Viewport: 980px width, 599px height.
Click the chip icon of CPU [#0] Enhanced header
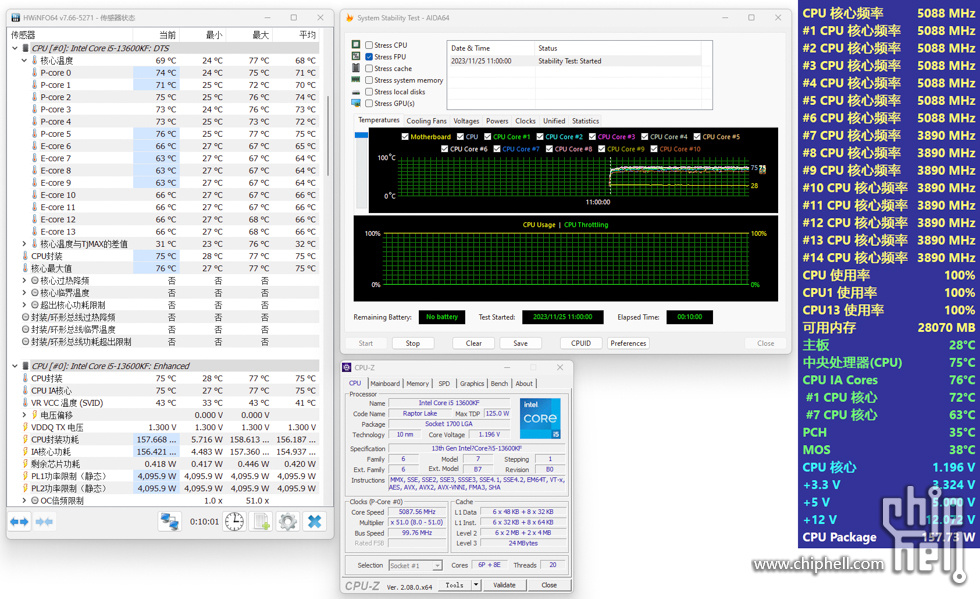pyautogui.click(x=26, y=366)
